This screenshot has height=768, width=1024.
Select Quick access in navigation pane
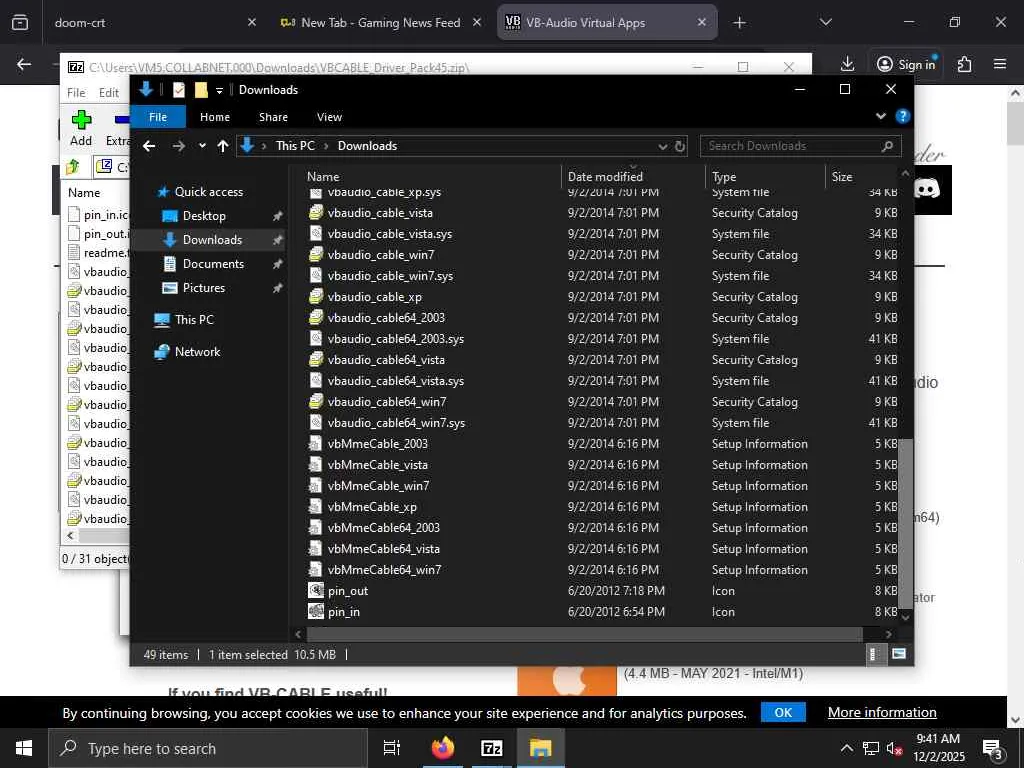coord(208,191)
